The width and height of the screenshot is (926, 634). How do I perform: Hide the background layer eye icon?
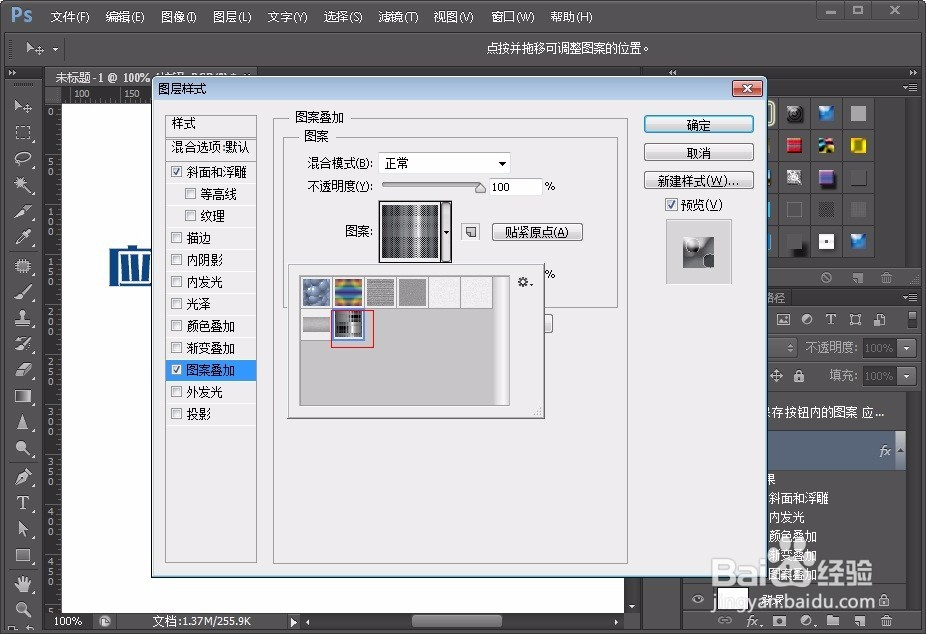[697, 599]
